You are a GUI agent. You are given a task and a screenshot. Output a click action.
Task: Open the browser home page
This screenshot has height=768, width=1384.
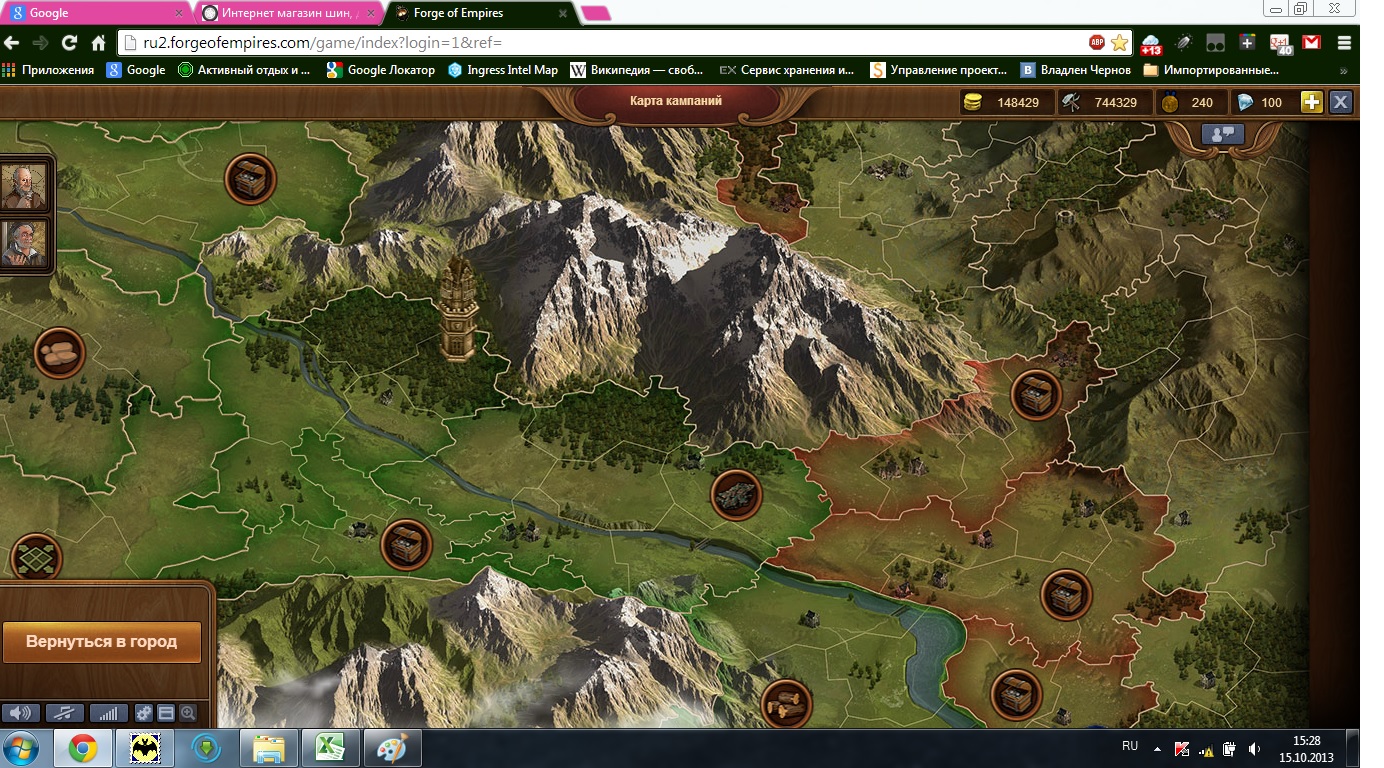click(x=98, y=43)
